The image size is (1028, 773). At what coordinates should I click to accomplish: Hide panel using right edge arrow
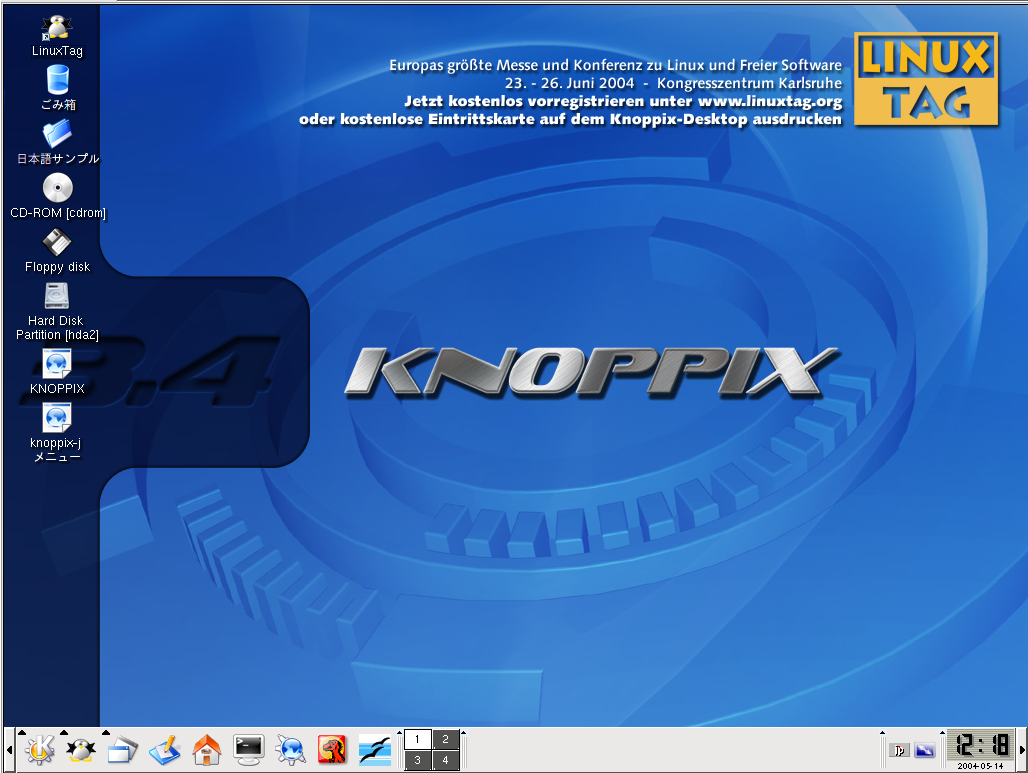click(x=1021, y=749)
